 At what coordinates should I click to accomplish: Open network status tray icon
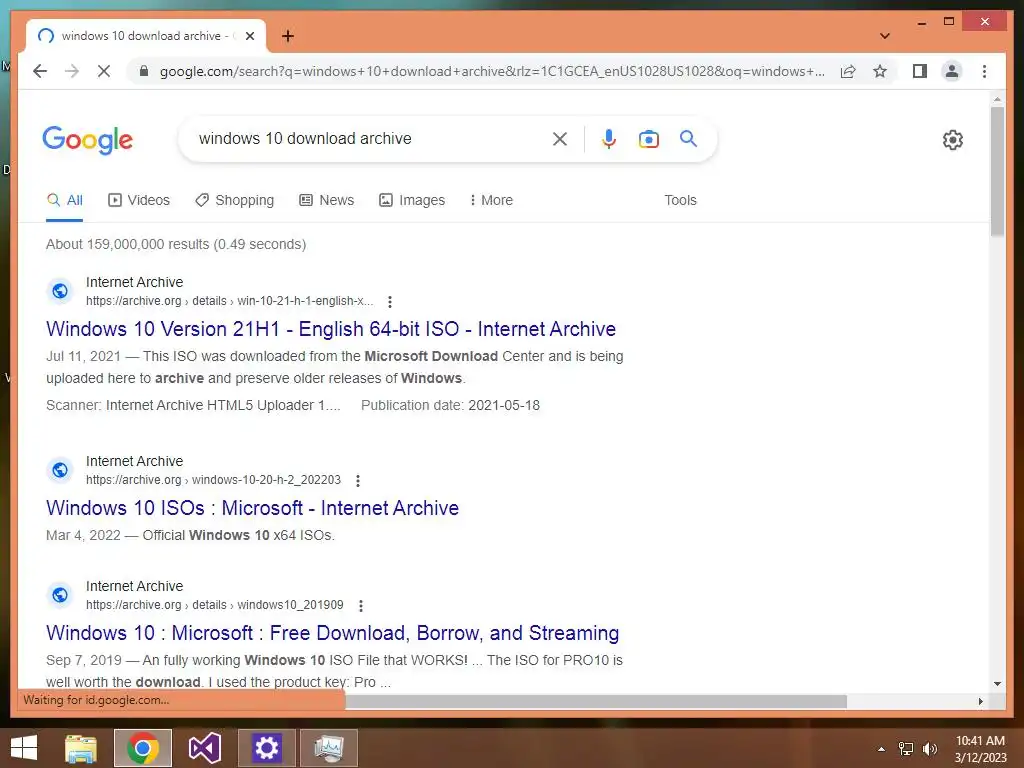pos(906,749)
